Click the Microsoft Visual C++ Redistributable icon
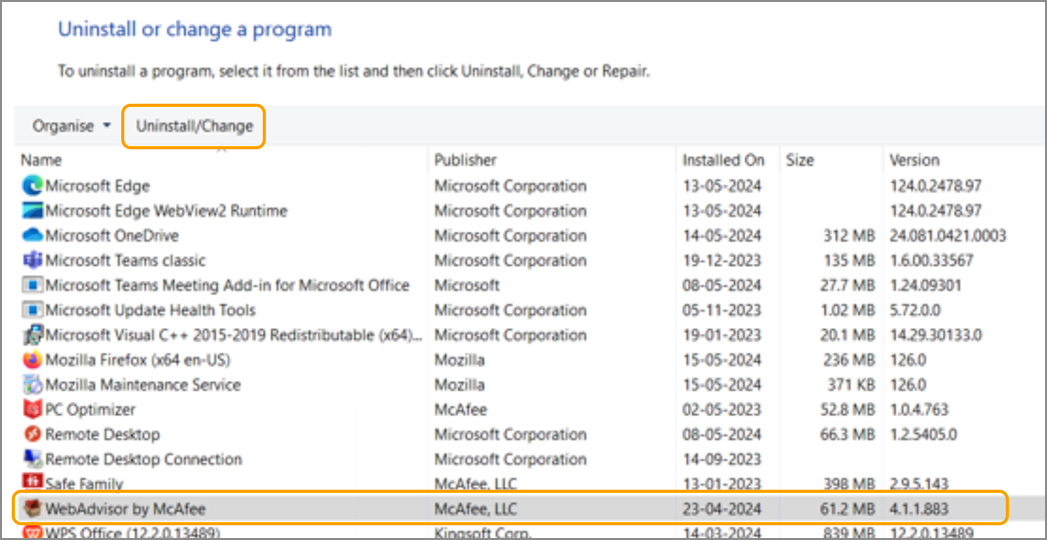1047x540 pixels. [32, 335]
